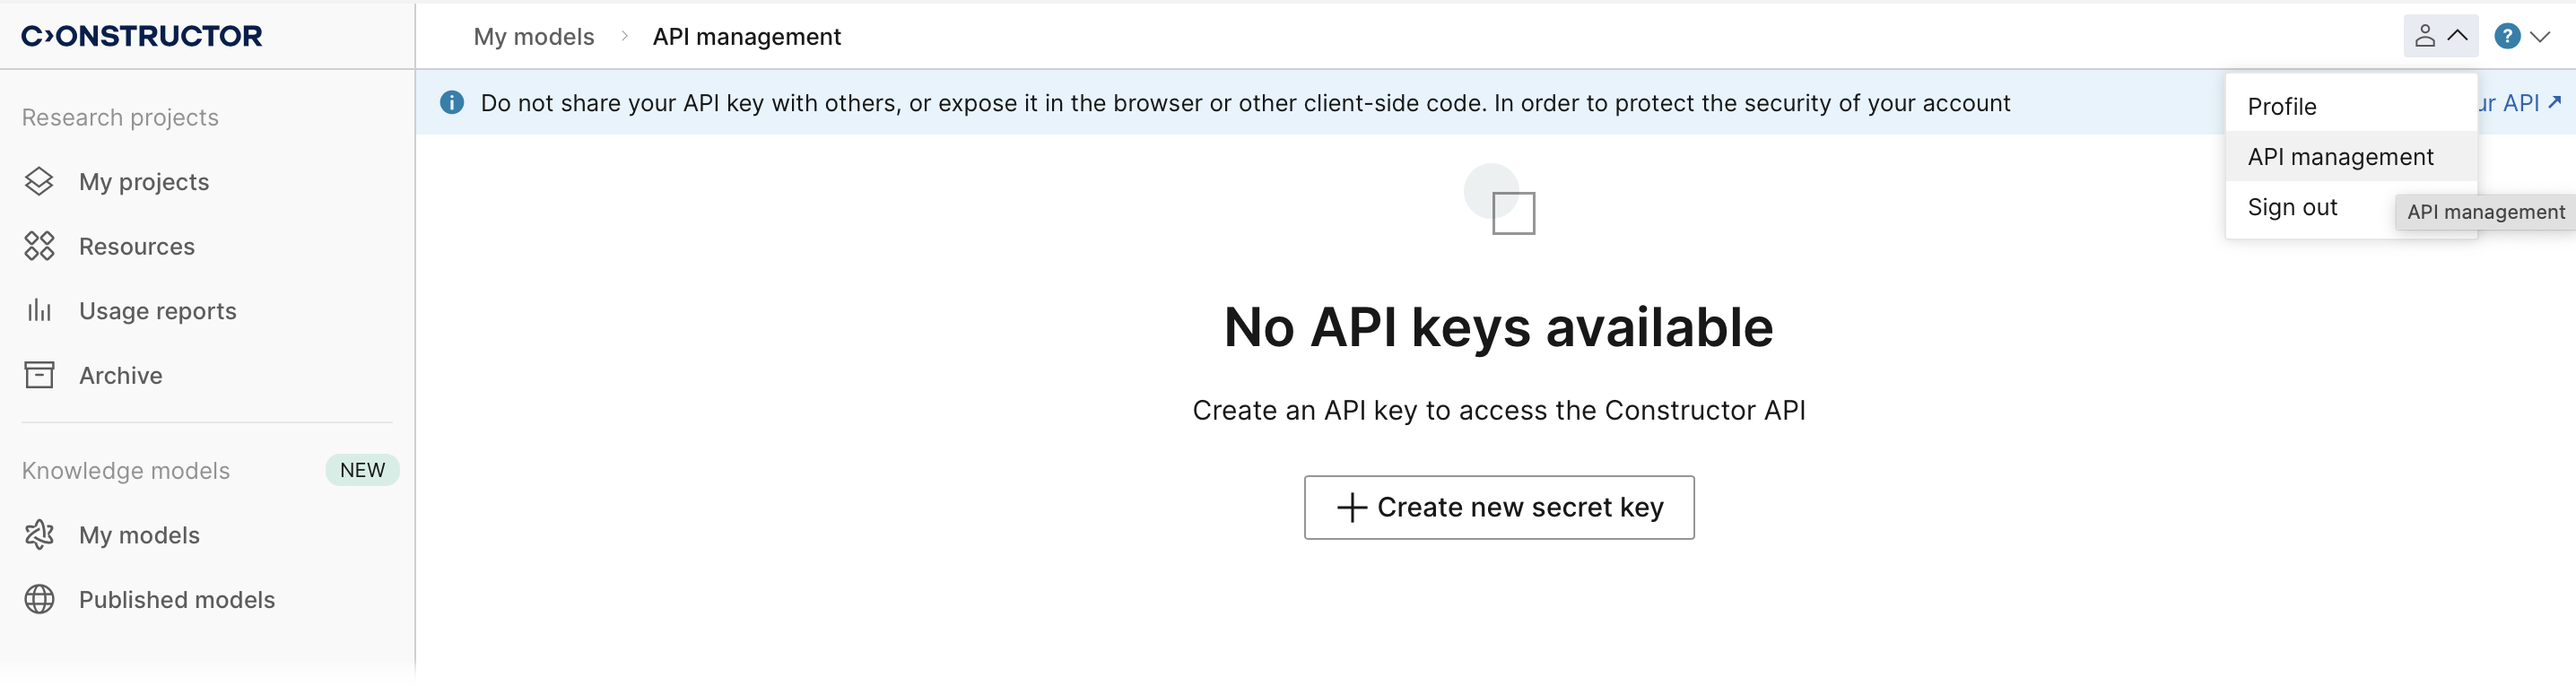Click the Archive box icon
2576x686 pixels.
[x=39, y=375]
